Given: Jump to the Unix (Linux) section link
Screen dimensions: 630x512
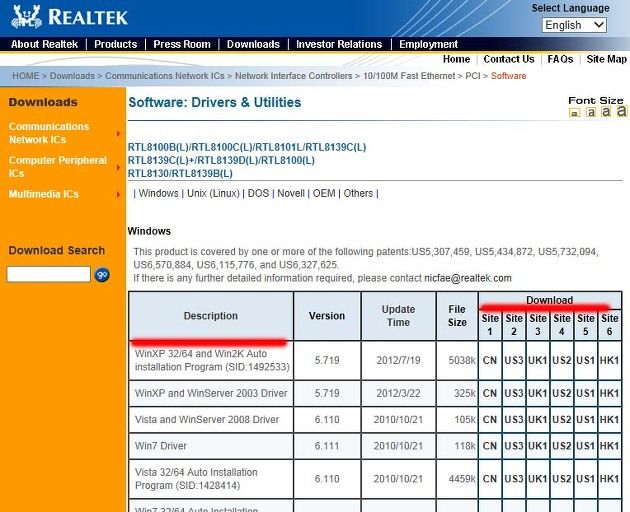Looking at the screenshot, I should (x=213, y=193).
